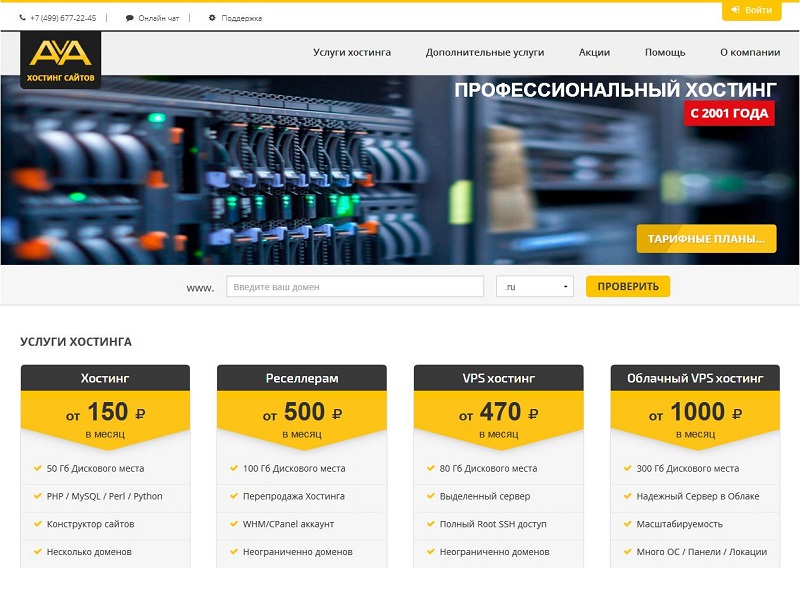800x593 pixels.
Task: Click the Реселлерам plan card header
Action: (x=302, y=378)
